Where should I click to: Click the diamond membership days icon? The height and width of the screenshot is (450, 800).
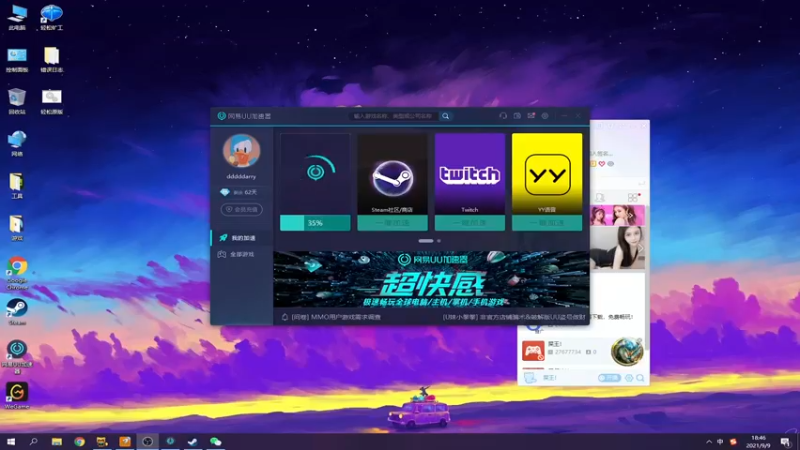point(224,192)
